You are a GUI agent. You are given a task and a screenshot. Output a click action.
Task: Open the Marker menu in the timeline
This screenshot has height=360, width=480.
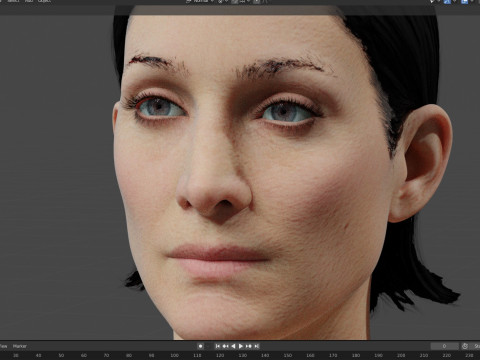click(20, 346)
